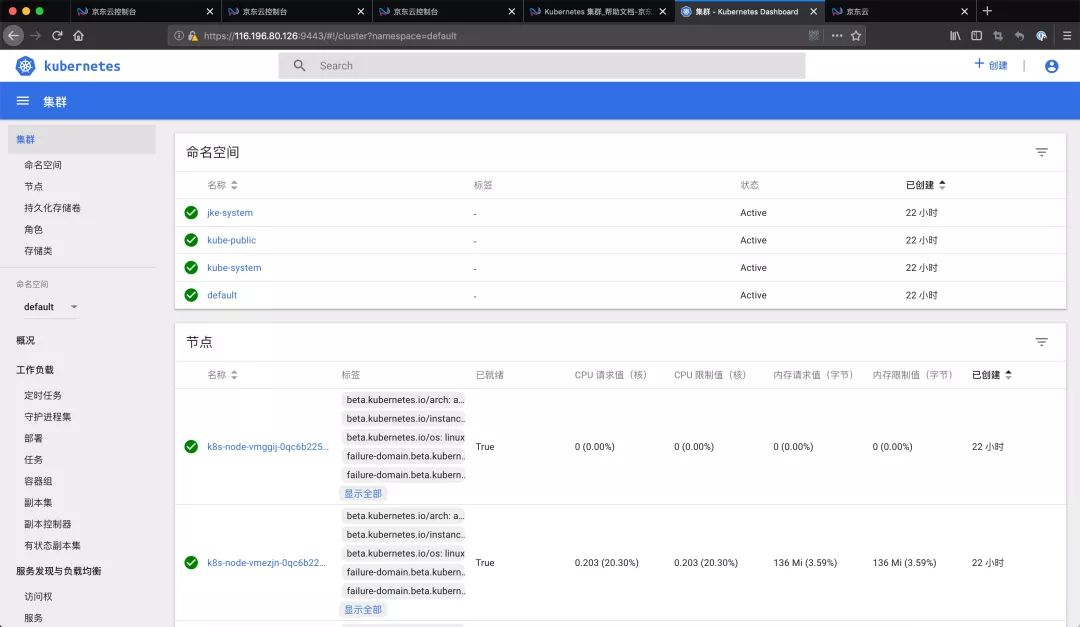Expand the default namespace dropdown
The height and width of the screenshot is (627, 1080).
[74, 307]
